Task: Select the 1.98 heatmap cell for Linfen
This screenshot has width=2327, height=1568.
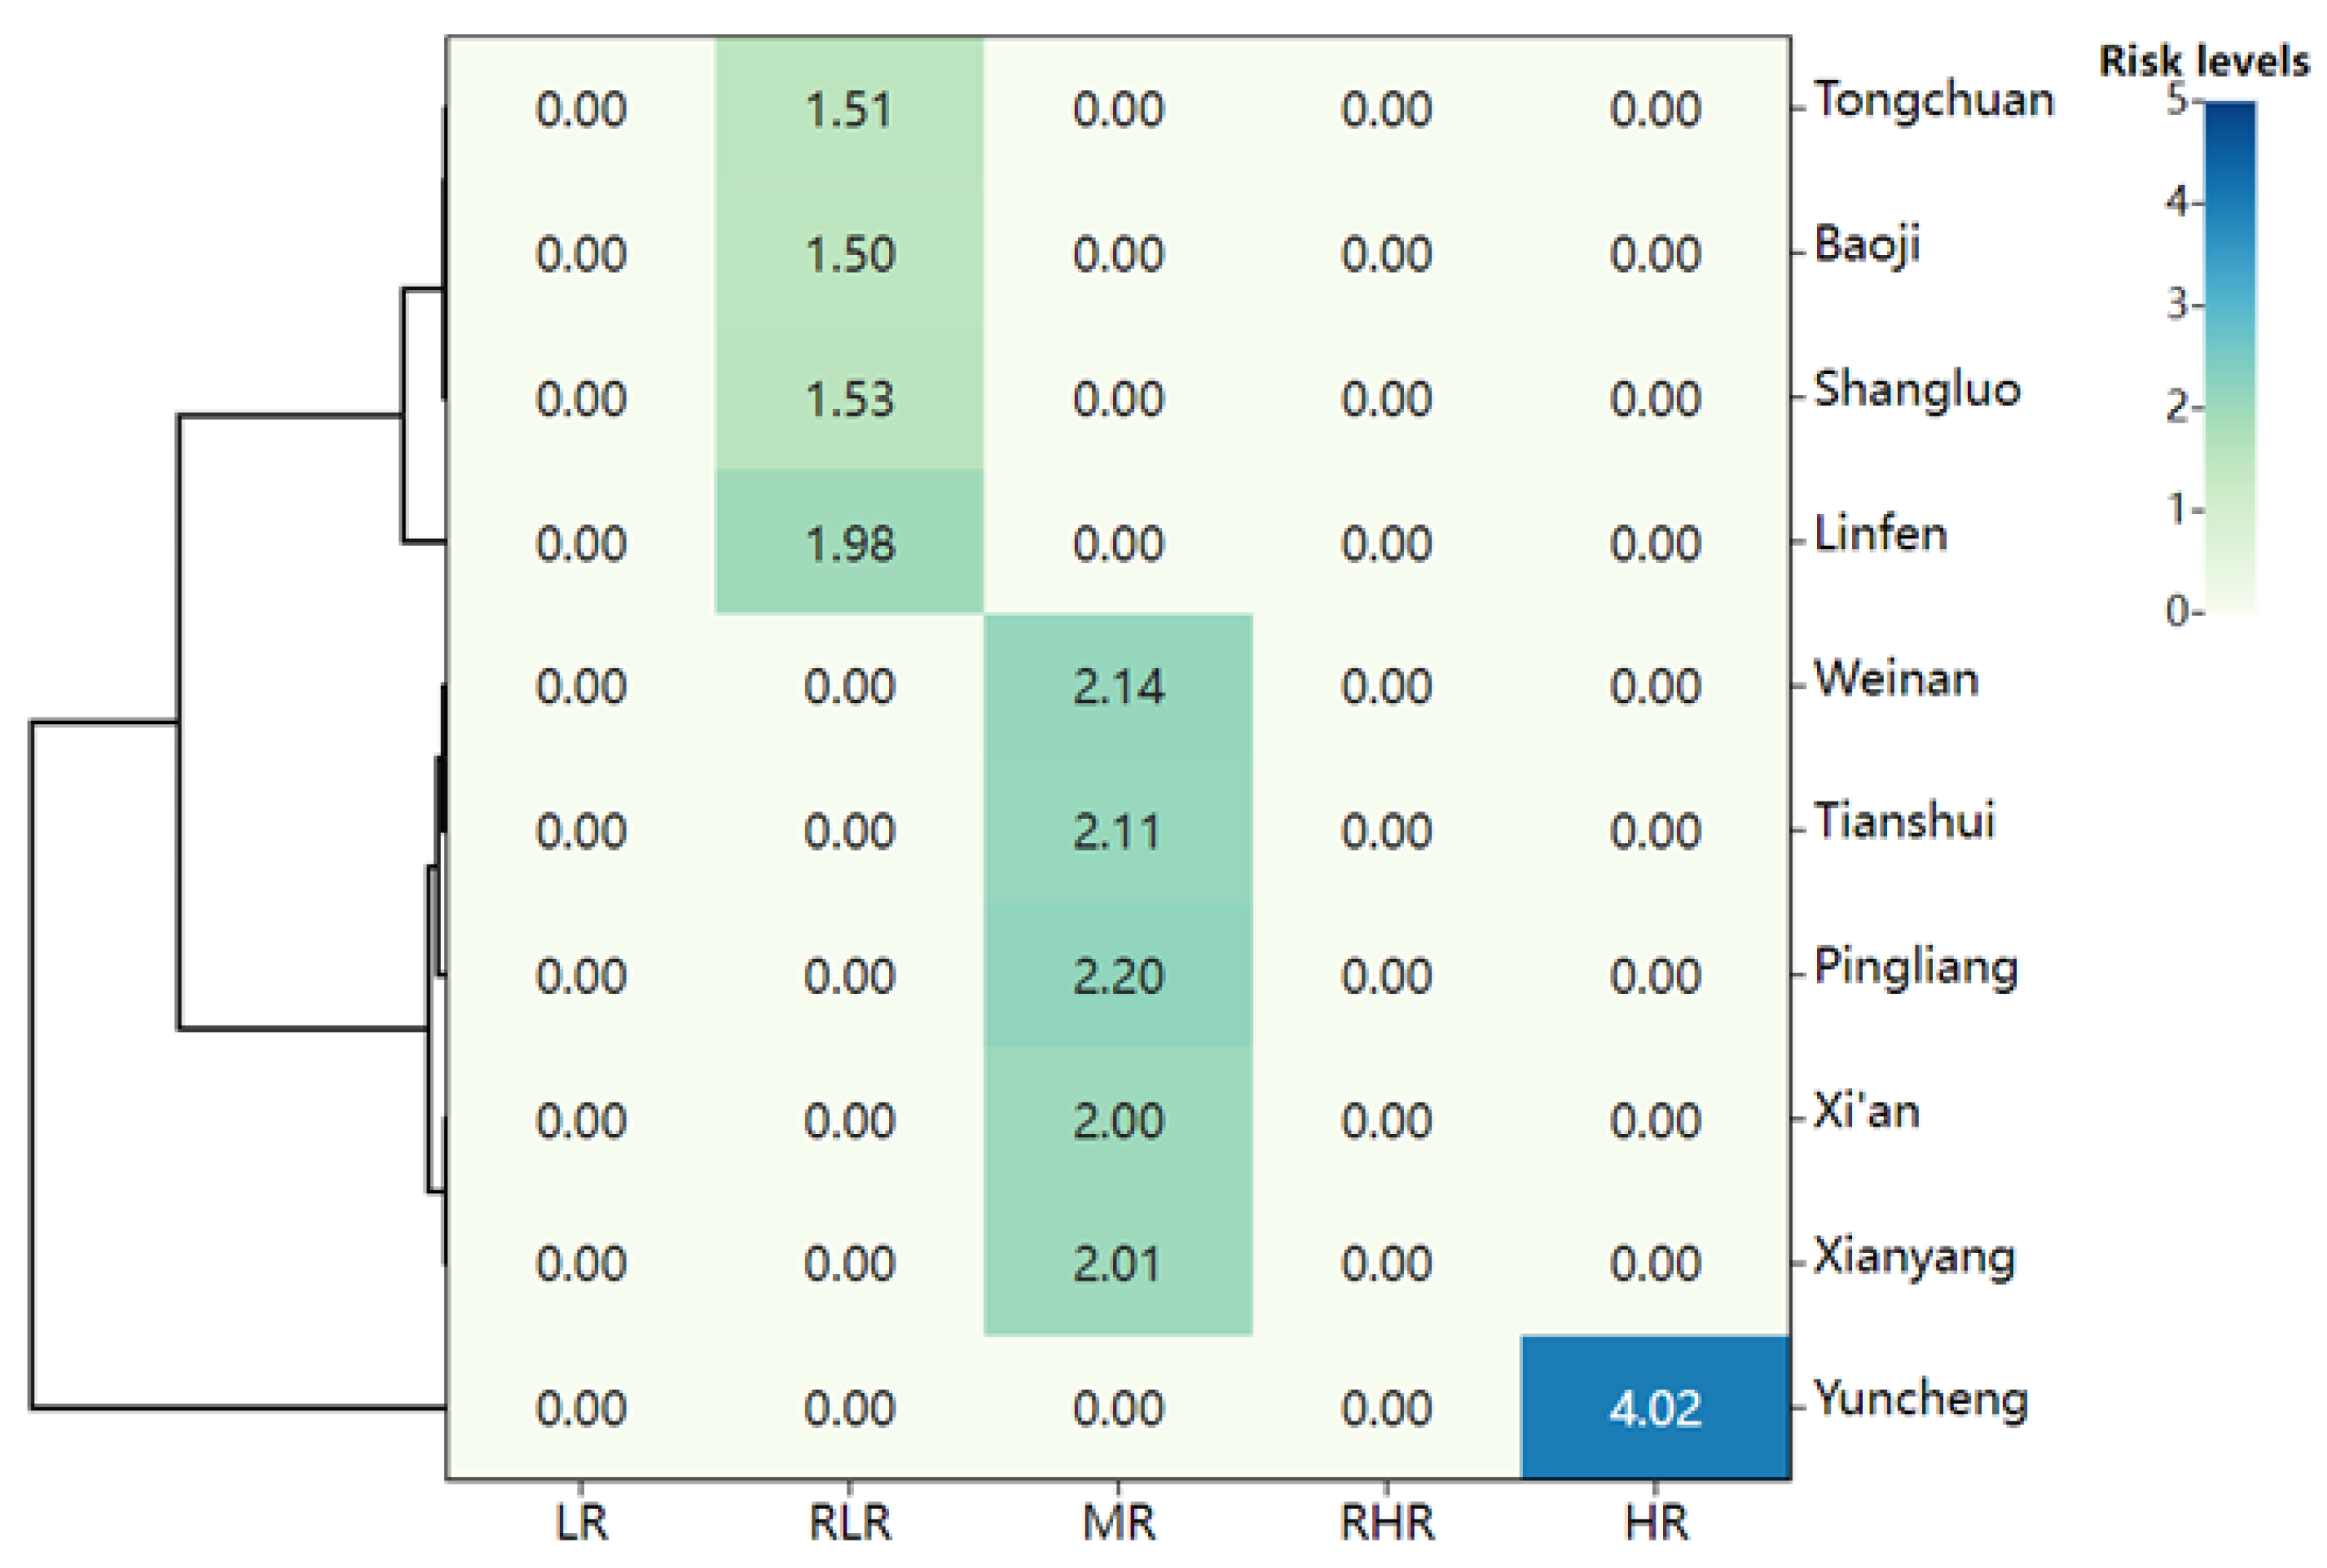Action: tap(849, 543)
